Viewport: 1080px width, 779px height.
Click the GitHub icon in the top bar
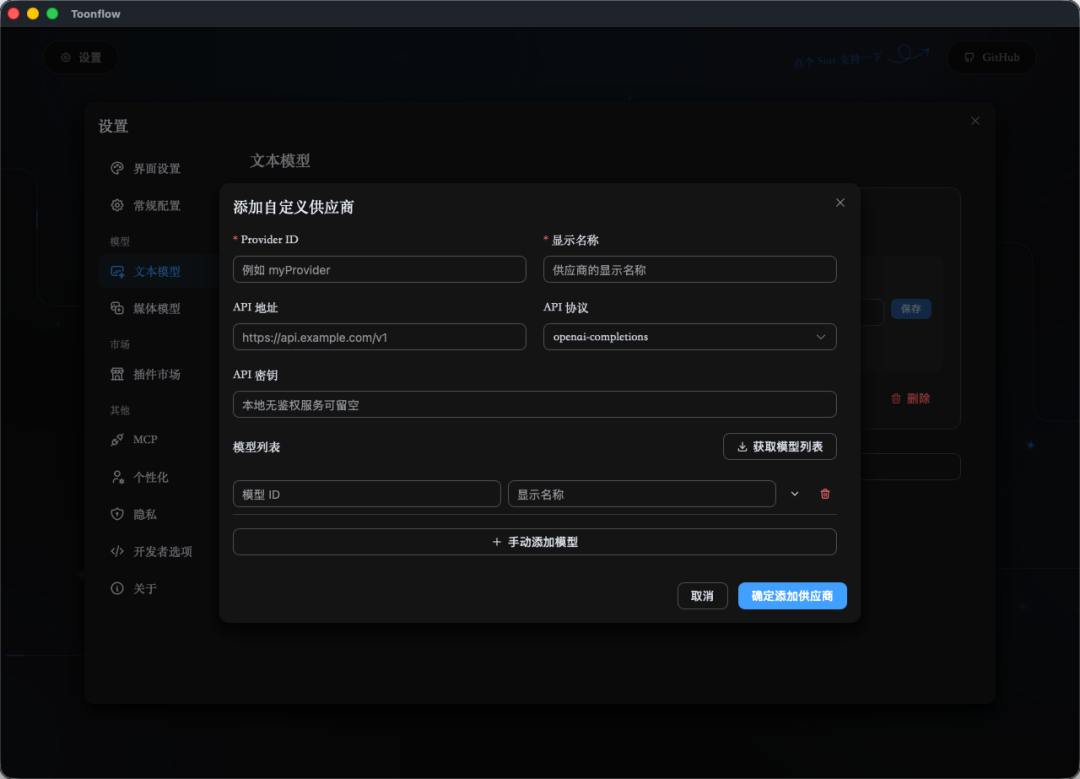pyautogui.click(x=969, y=57)
